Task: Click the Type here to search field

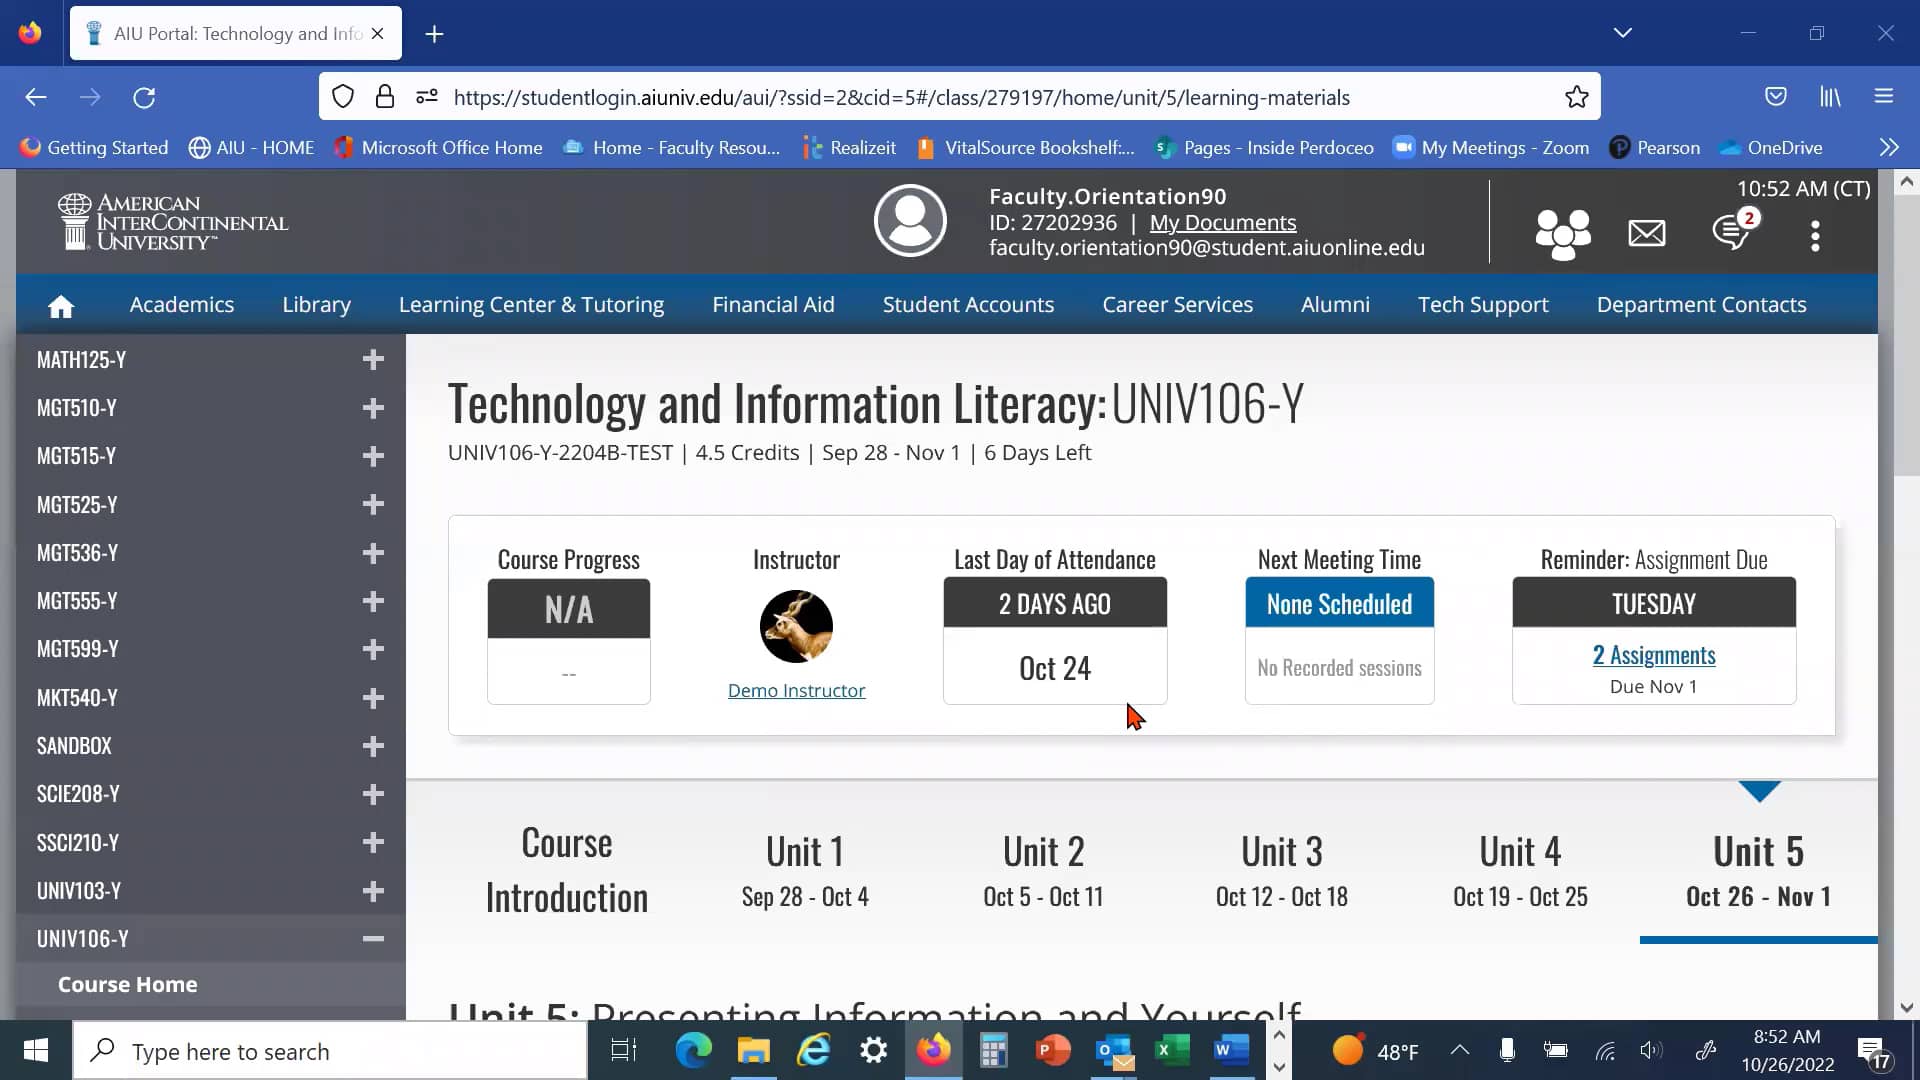Action: coord(330,1050)
